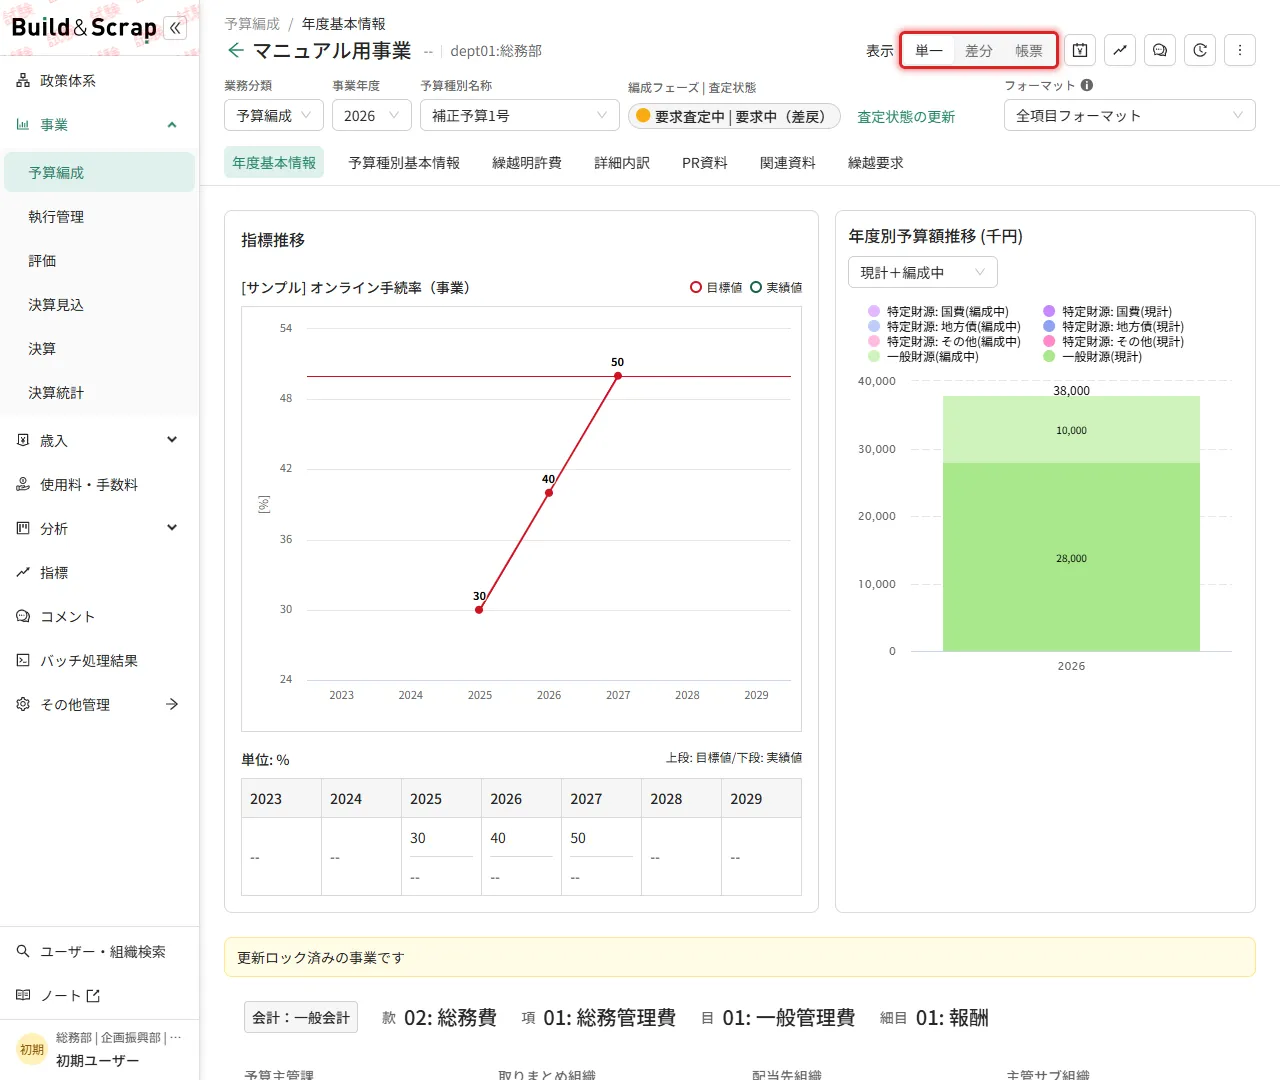
Task: Click the 2027 data point labeled 50
Action: click(618, 376)
